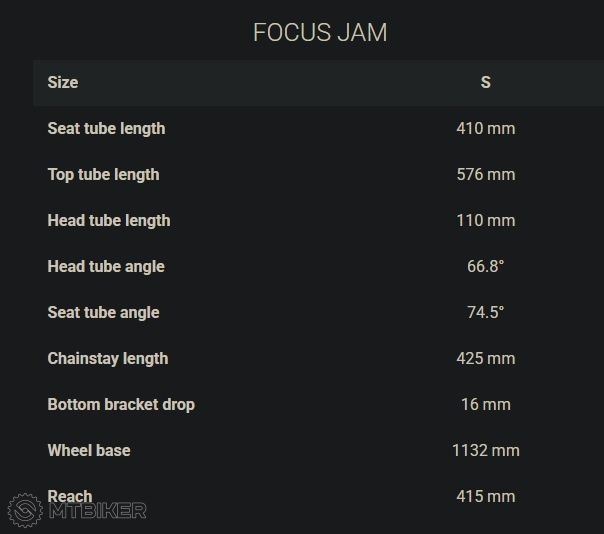Image resolution: width=604 pixels, height=534 pixels.
Task: Click the 425 mm chainstay value
Action: point(485,358)
